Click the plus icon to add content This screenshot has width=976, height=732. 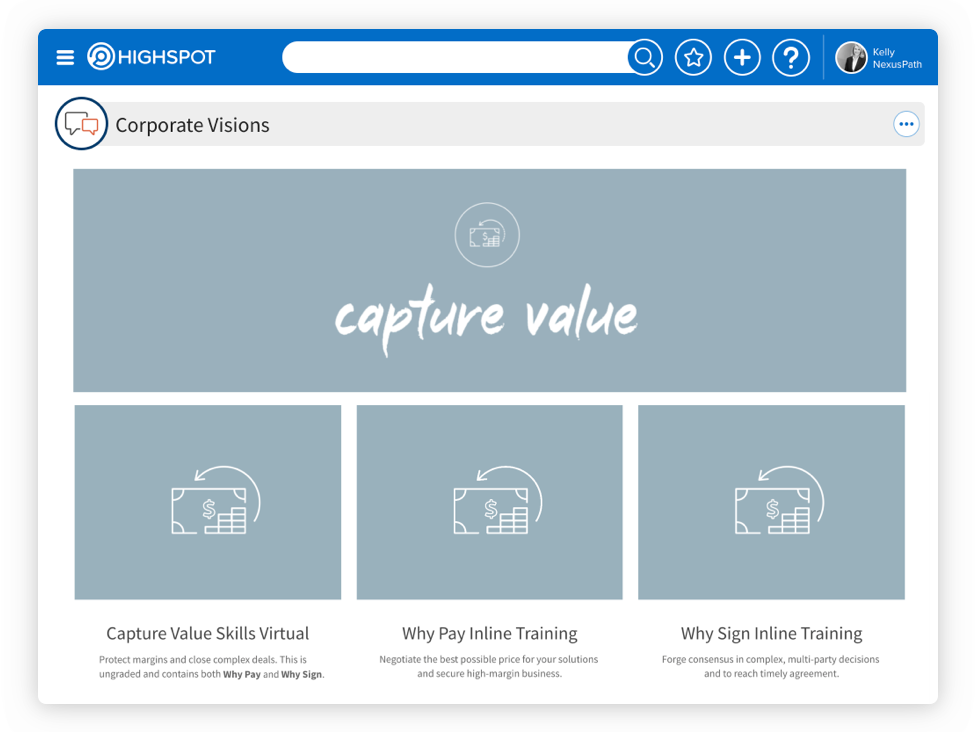(x=742, y=58)
